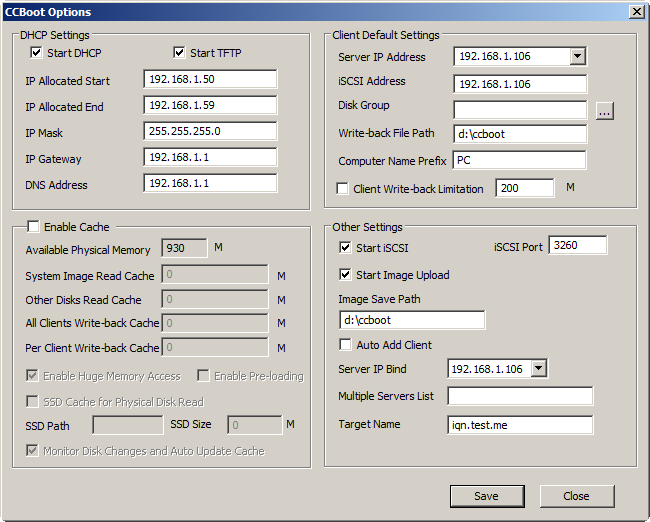Enable the Enable Cache checkbox
Image resolution: width=650 pixels, height=522 pixels.
(x=33, y=227)
